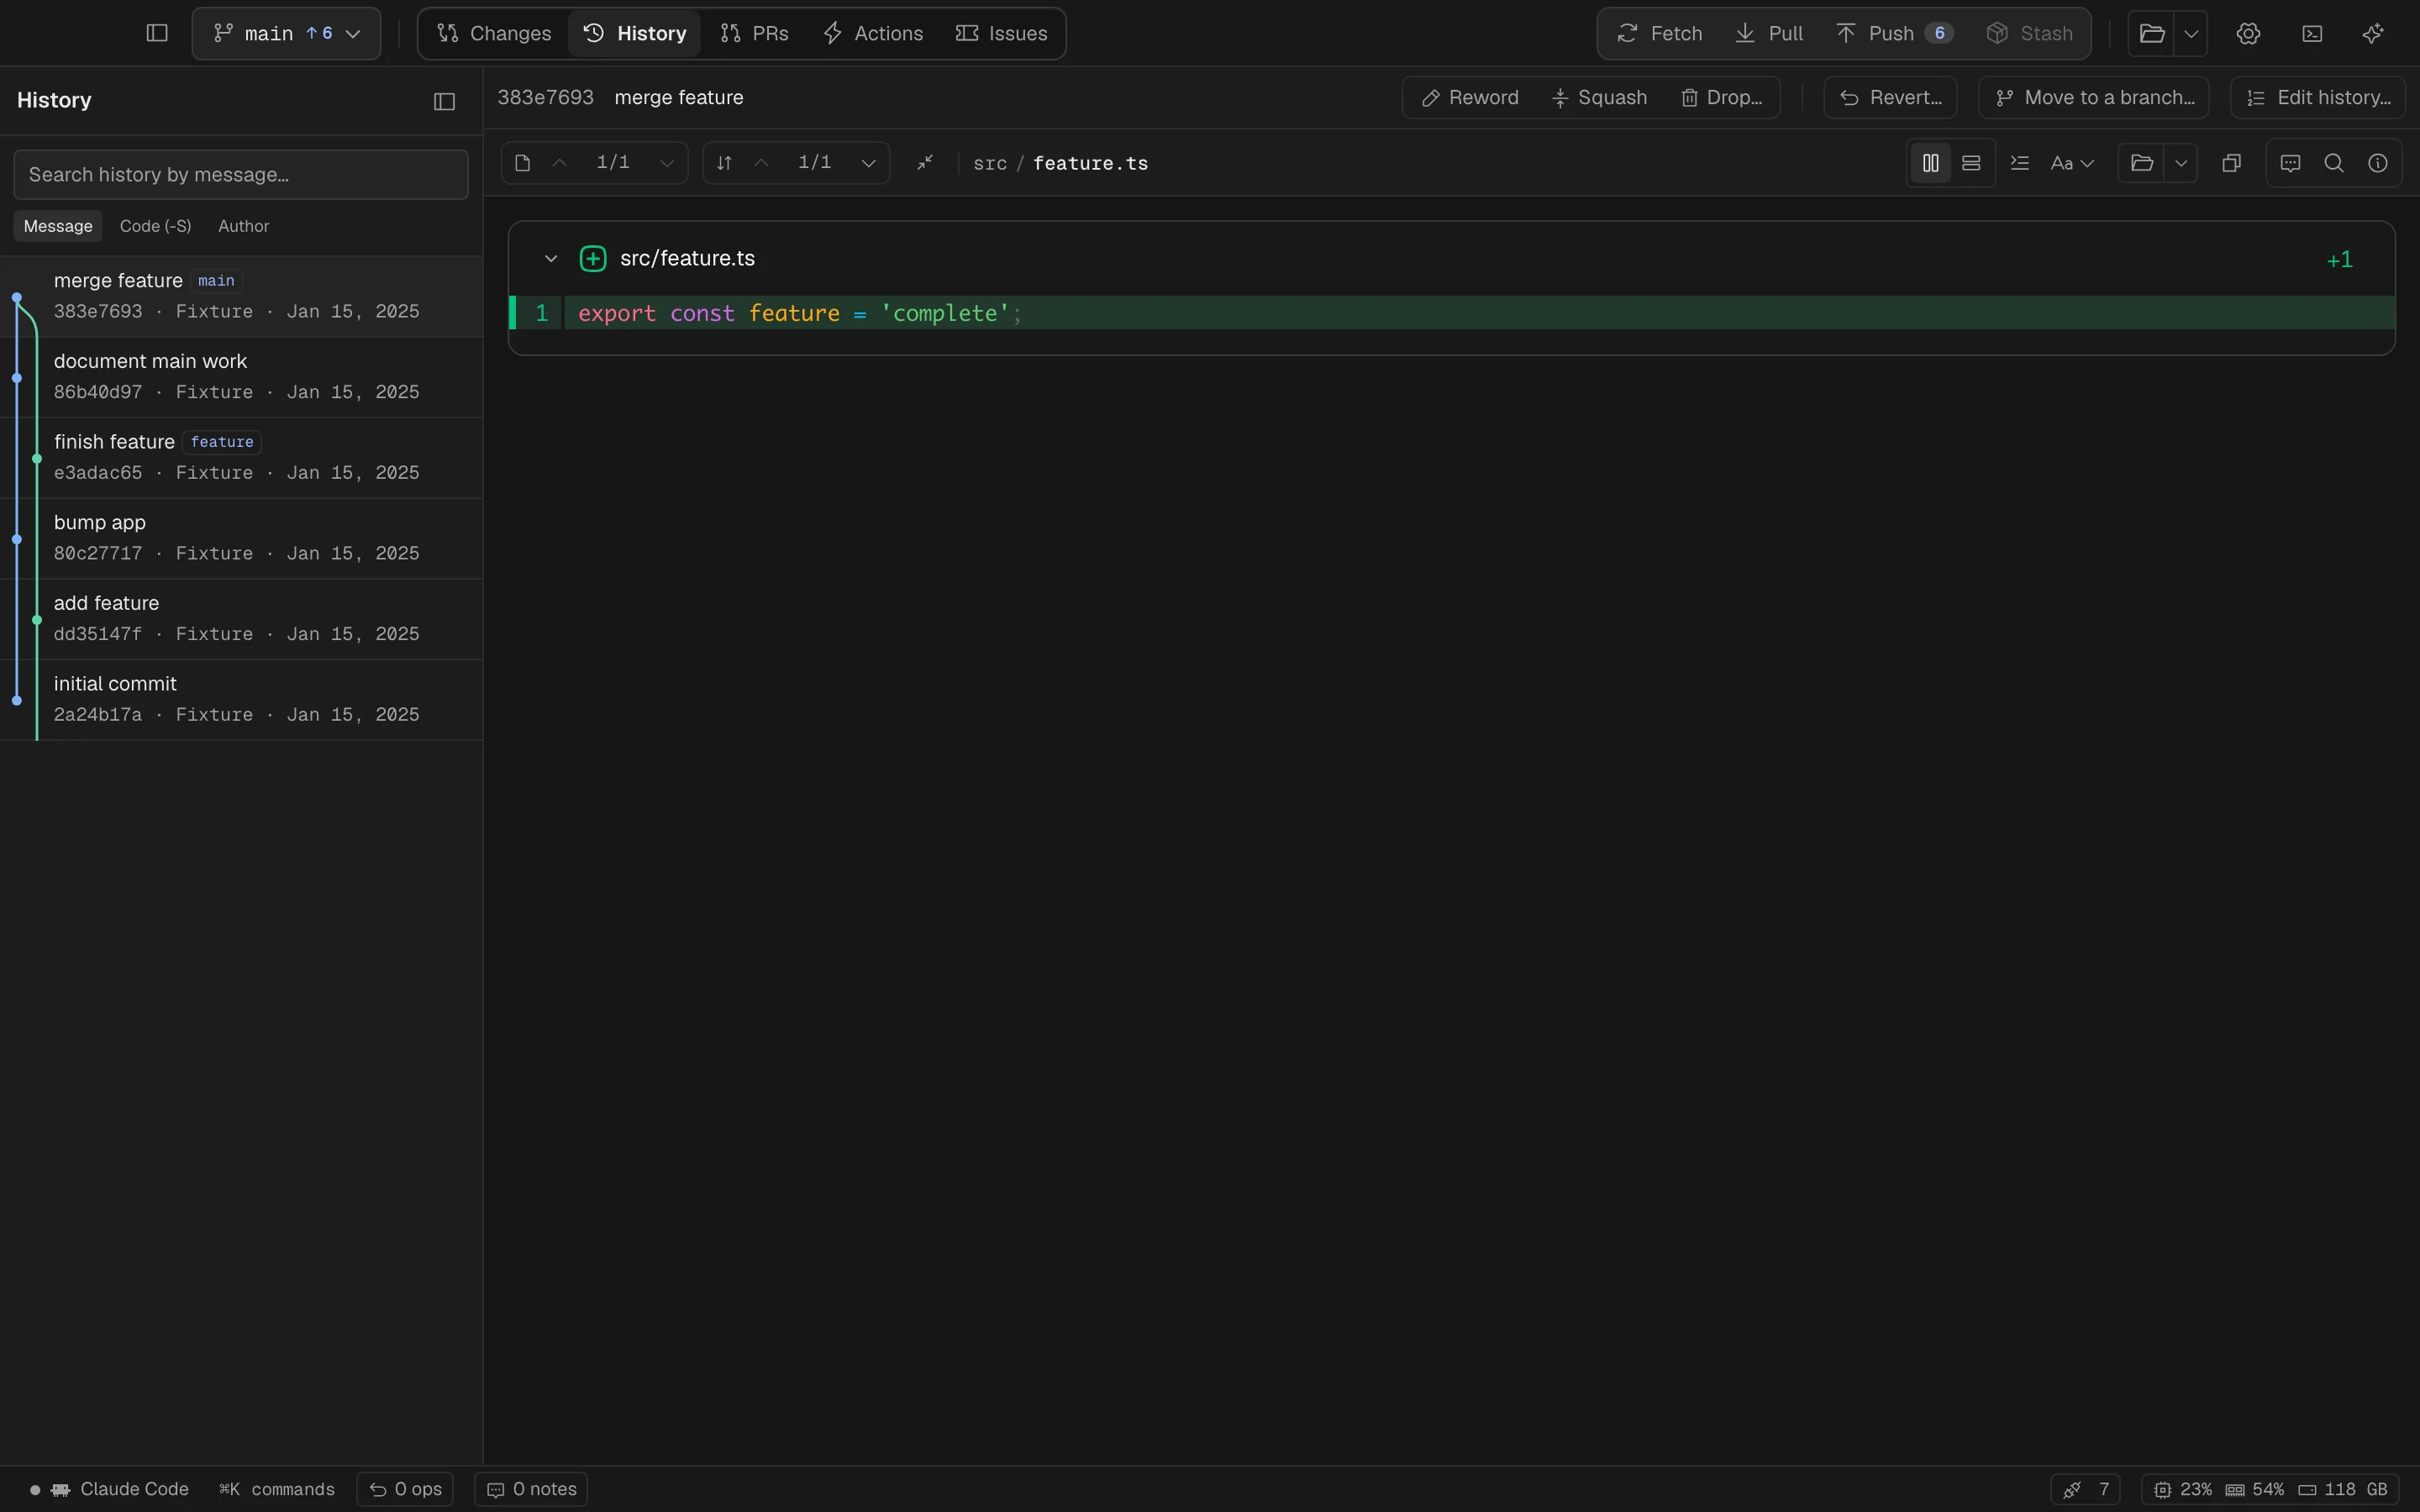This screenshot has width=2420, height=1512.
Task: Select the initial commit row
Action: tap(241, 700)
